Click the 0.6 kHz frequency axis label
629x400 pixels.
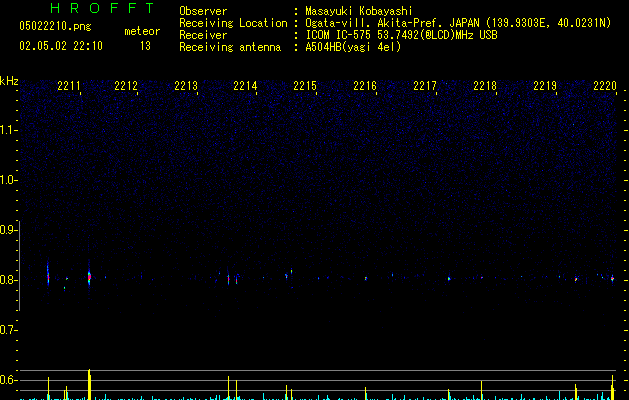click(x=8, y=380)
